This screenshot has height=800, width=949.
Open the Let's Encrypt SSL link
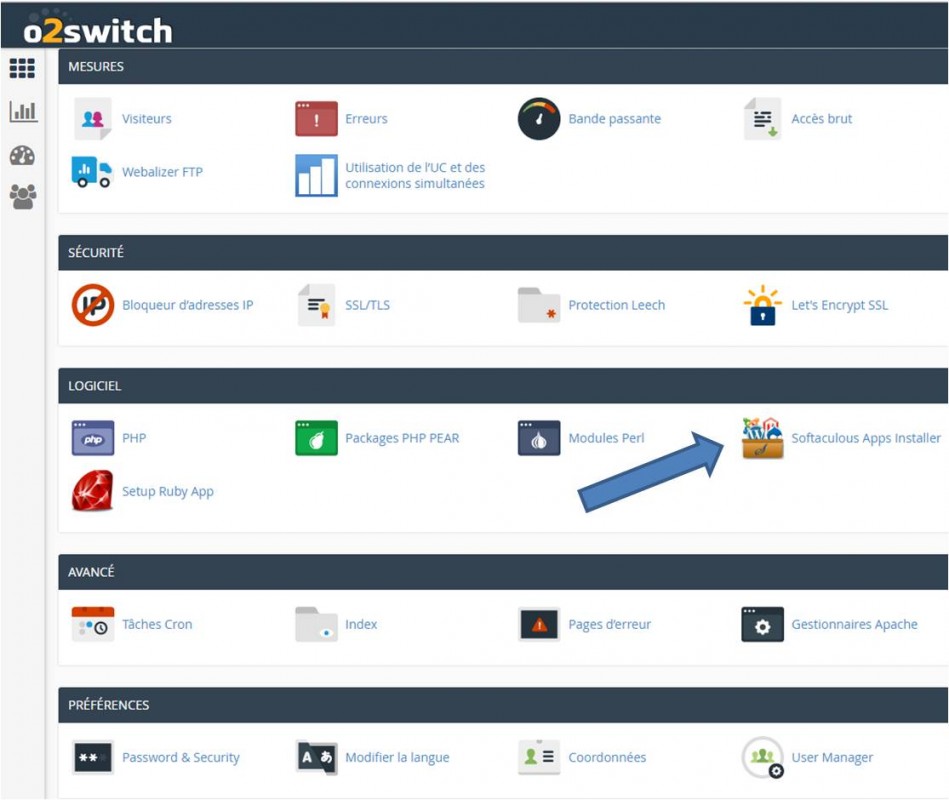(839, 305)
